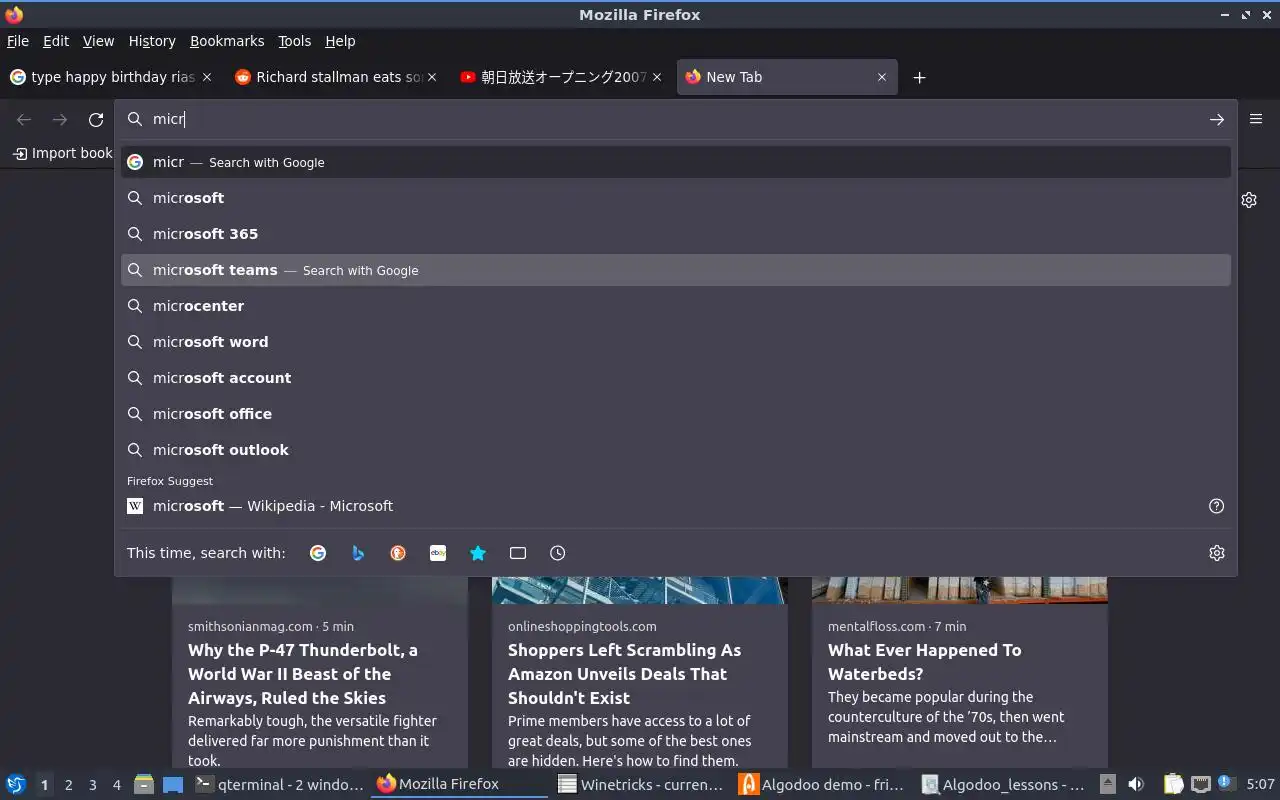The width and height of the screenshot is (1280, 800).
Task: Open 'What Ever Happened To Waterbeds?' article
Action: pyautogui.click(x=925, y=662)
